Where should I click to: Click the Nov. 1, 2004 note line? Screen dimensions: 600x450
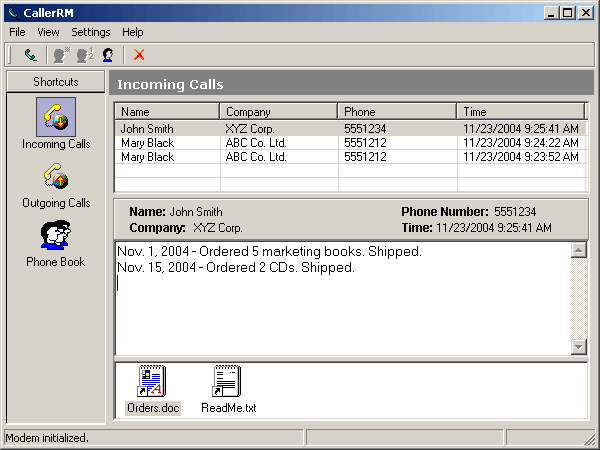[x=269, y=251]
